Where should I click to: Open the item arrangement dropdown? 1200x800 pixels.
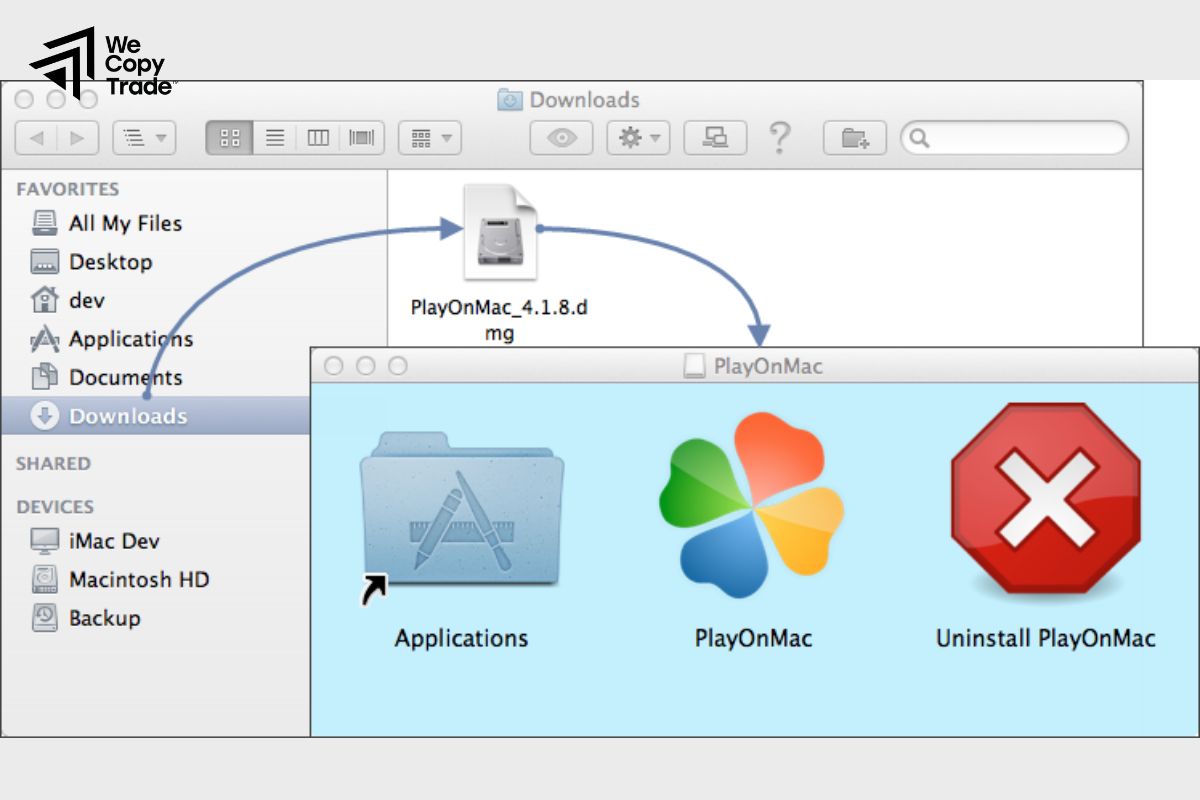429,138
